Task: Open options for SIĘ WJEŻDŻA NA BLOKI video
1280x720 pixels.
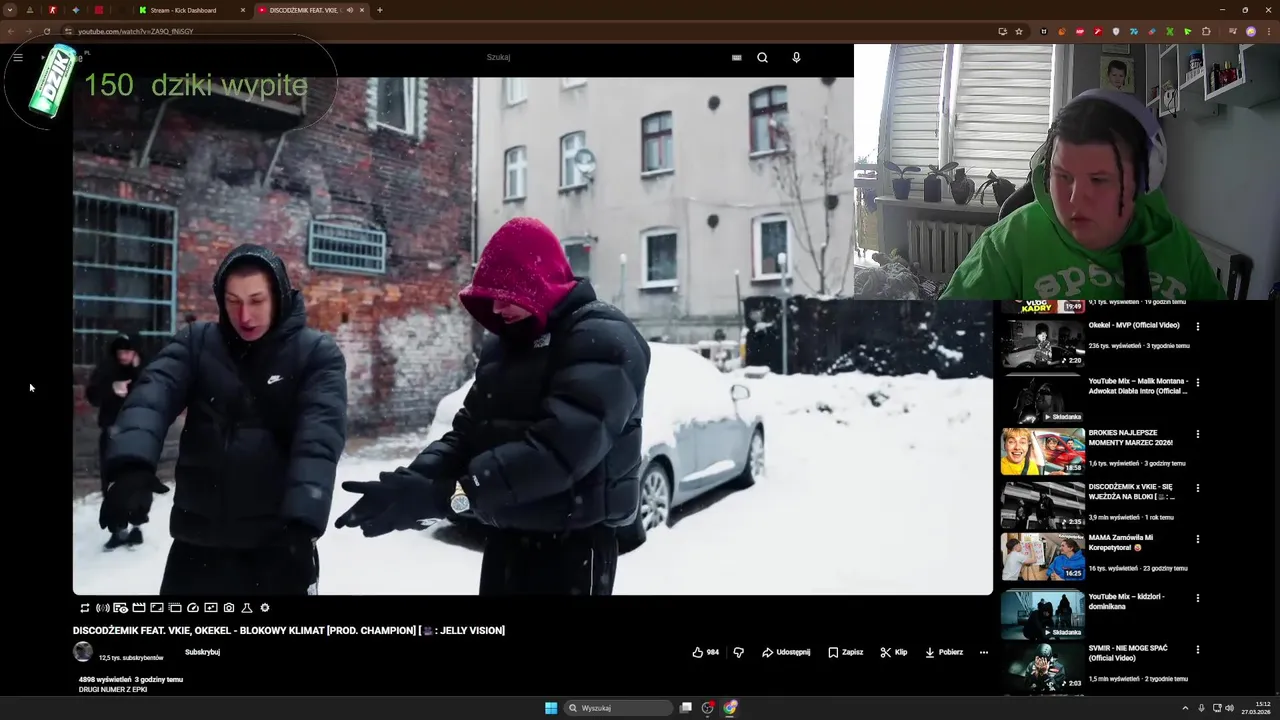Action: (x=1198, y=488)
